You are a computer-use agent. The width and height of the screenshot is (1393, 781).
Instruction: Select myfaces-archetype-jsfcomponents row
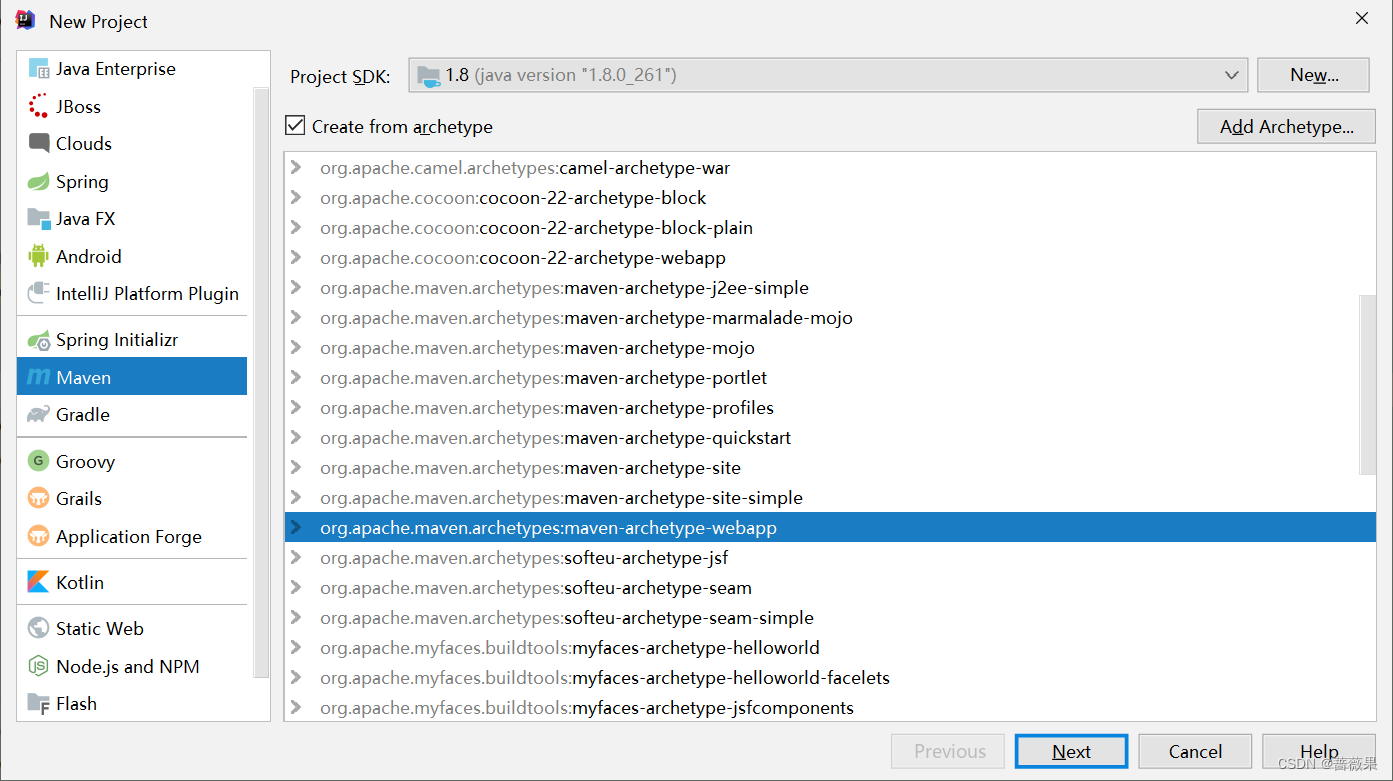830,708
